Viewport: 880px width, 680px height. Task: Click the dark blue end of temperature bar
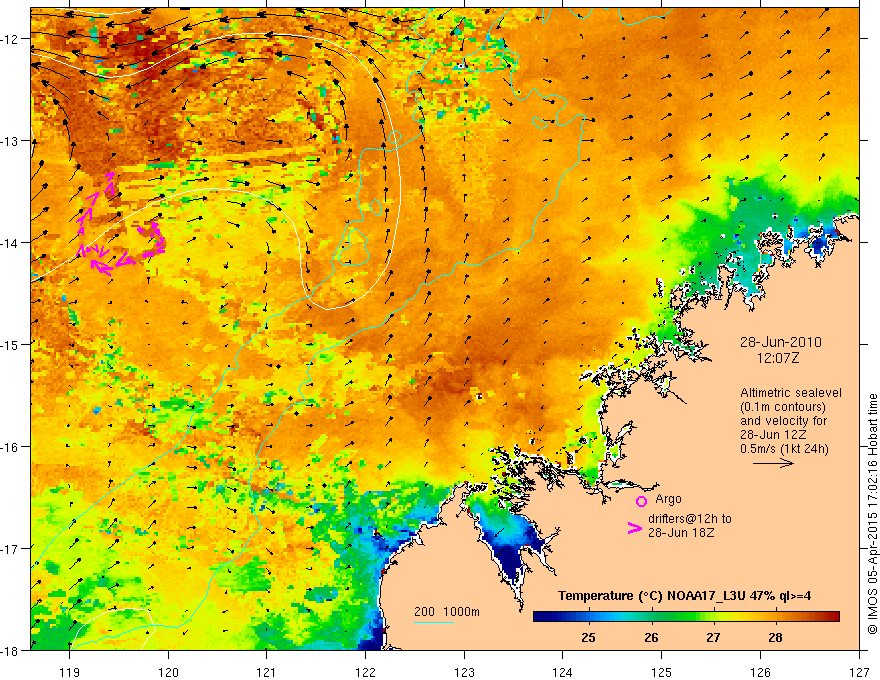(542, 616)
